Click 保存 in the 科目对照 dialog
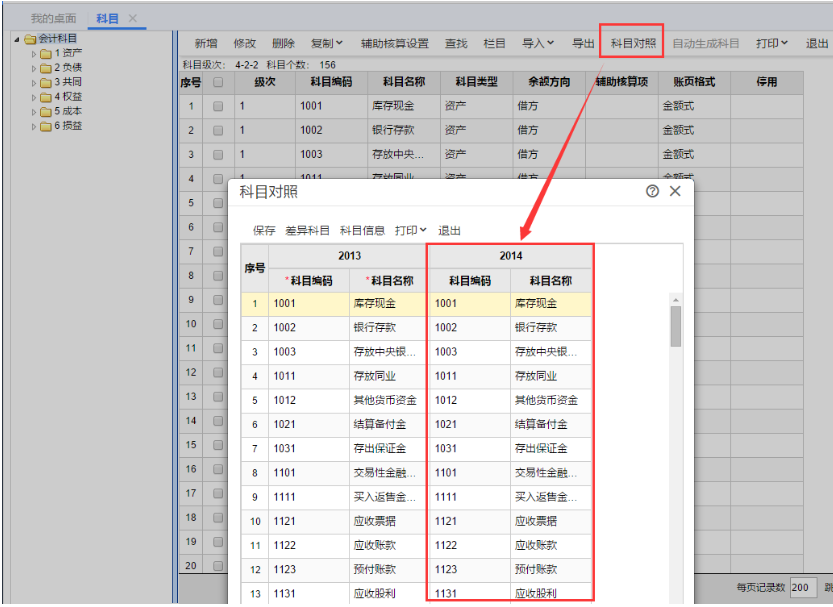Image resolution: width=833 pixels, height=607 pixels. point(264,230)
